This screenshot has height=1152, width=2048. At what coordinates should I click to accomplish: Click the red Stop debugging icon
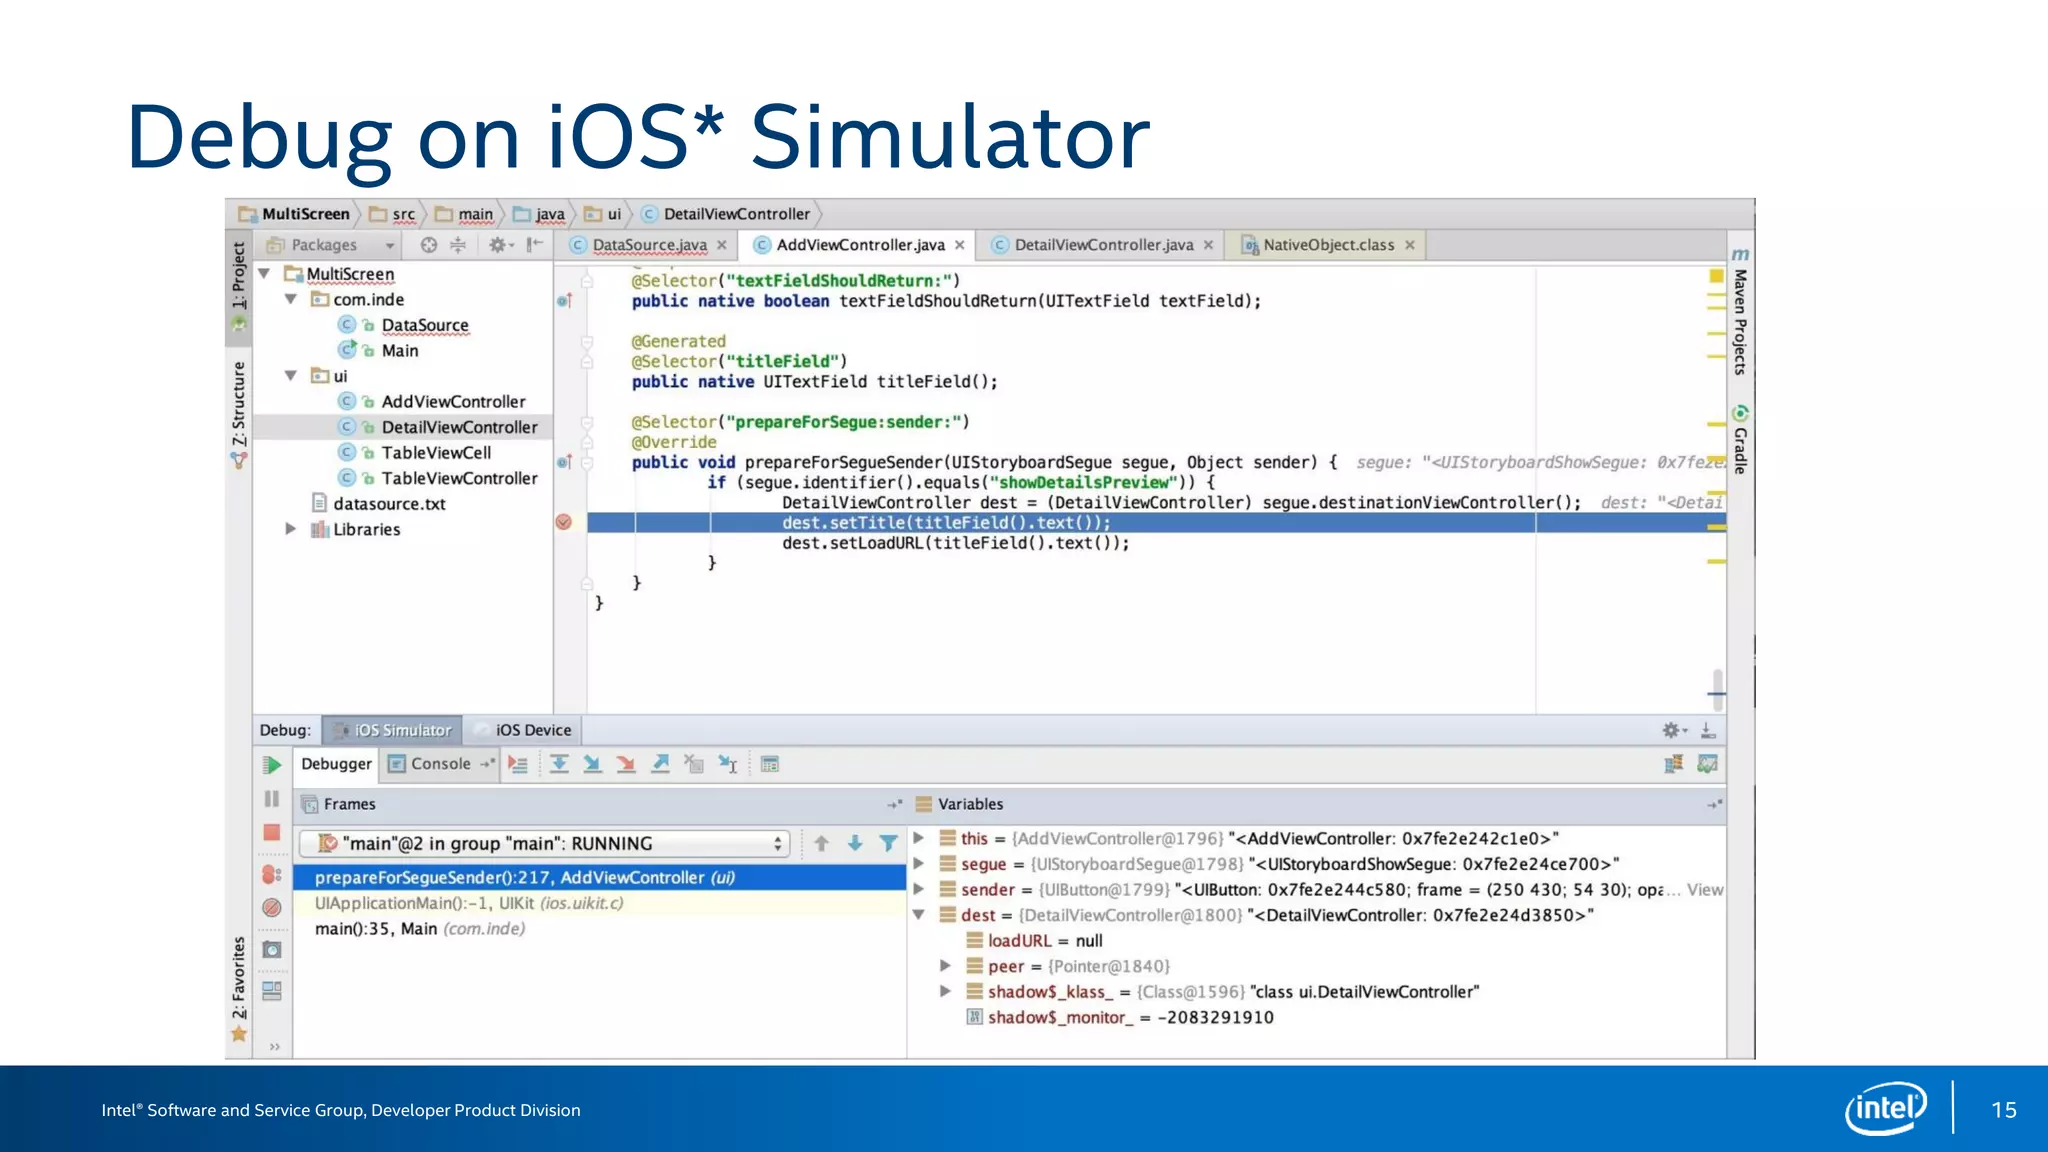pos(272,832)
